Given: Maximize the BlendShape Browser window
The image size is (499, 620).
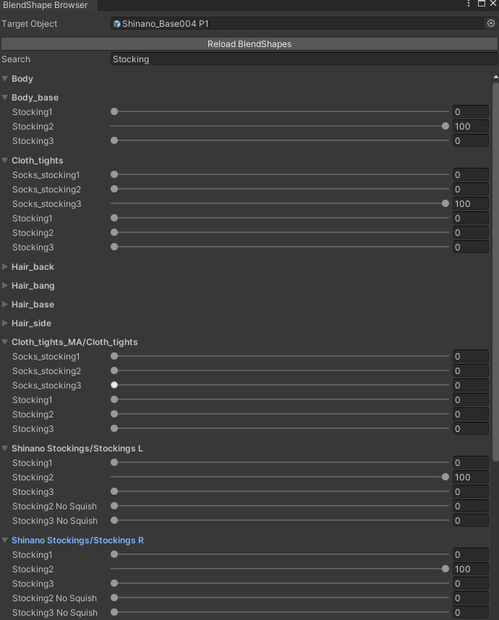Looking at the screenshot, I should pos(481,4).
